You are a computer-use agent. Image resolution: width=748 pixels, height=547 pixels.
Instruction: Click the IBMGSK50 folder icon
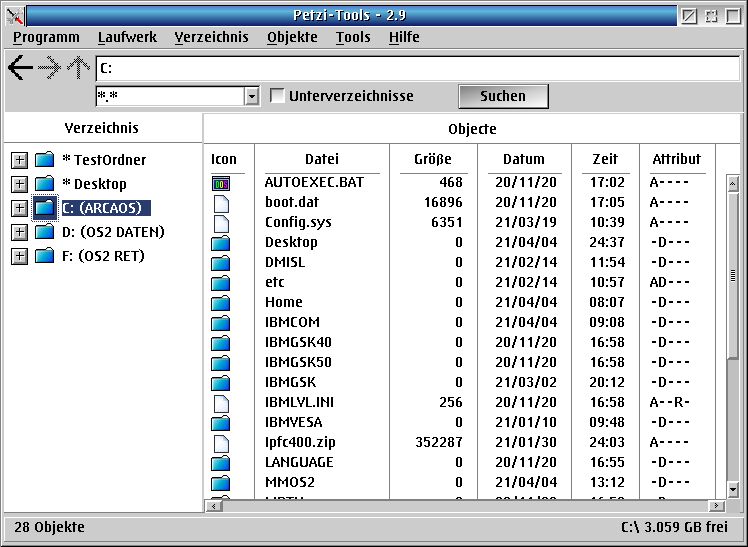click(x=221, y=363)
